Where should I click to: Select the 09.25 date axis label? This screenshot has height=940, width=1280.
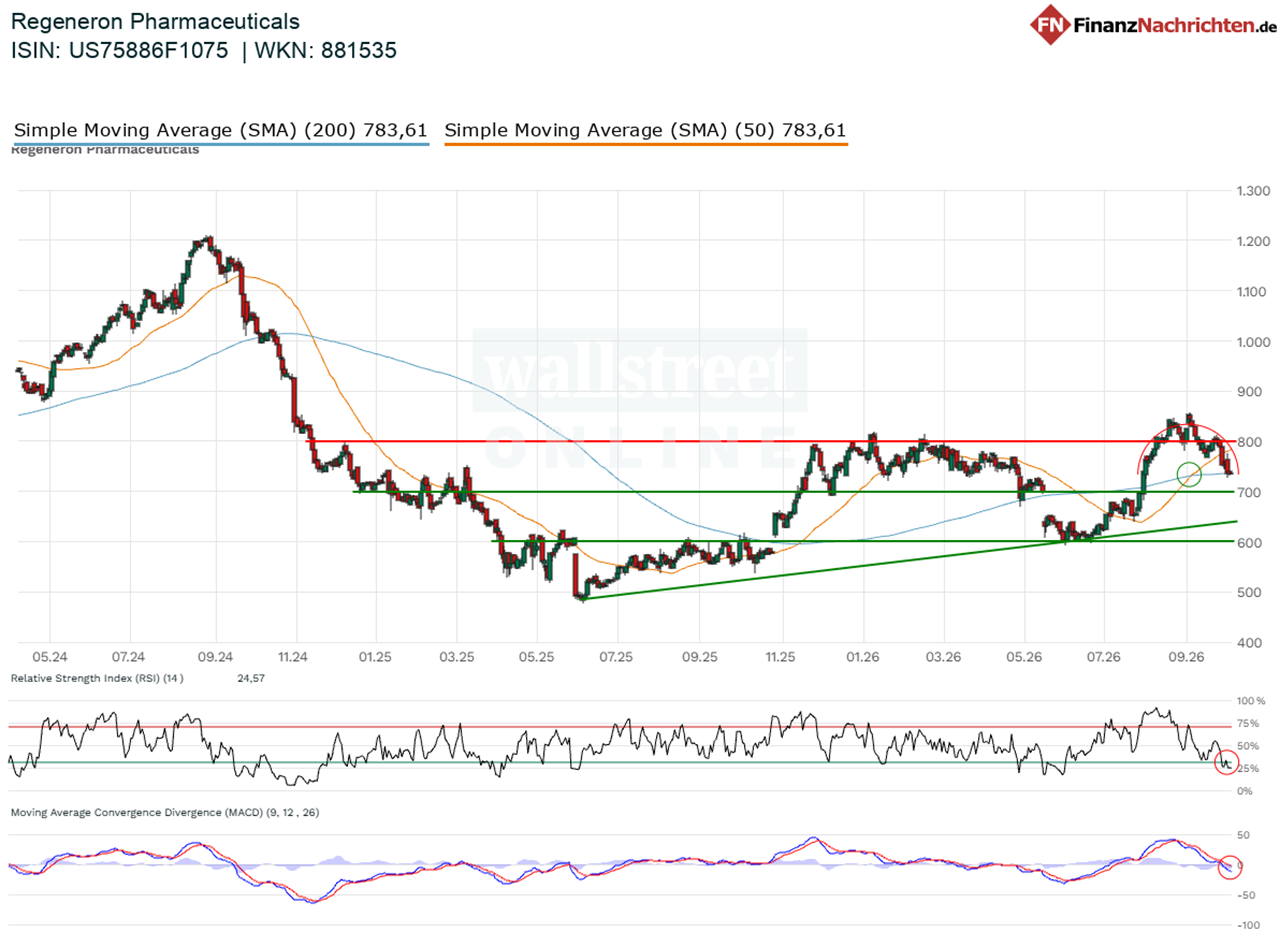point(700,656)
